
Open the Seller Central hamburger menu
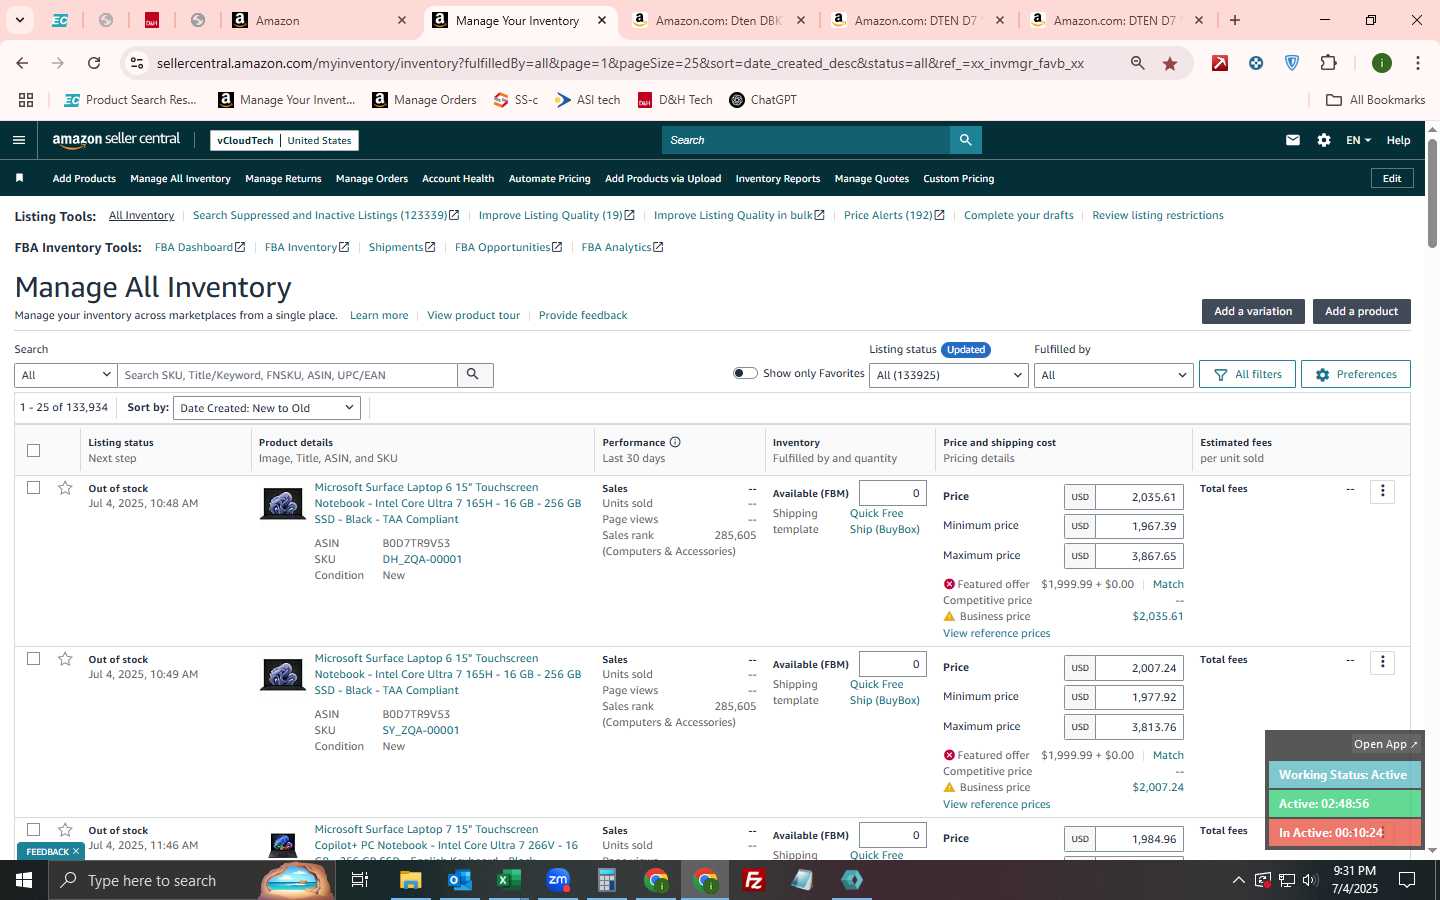19,140
